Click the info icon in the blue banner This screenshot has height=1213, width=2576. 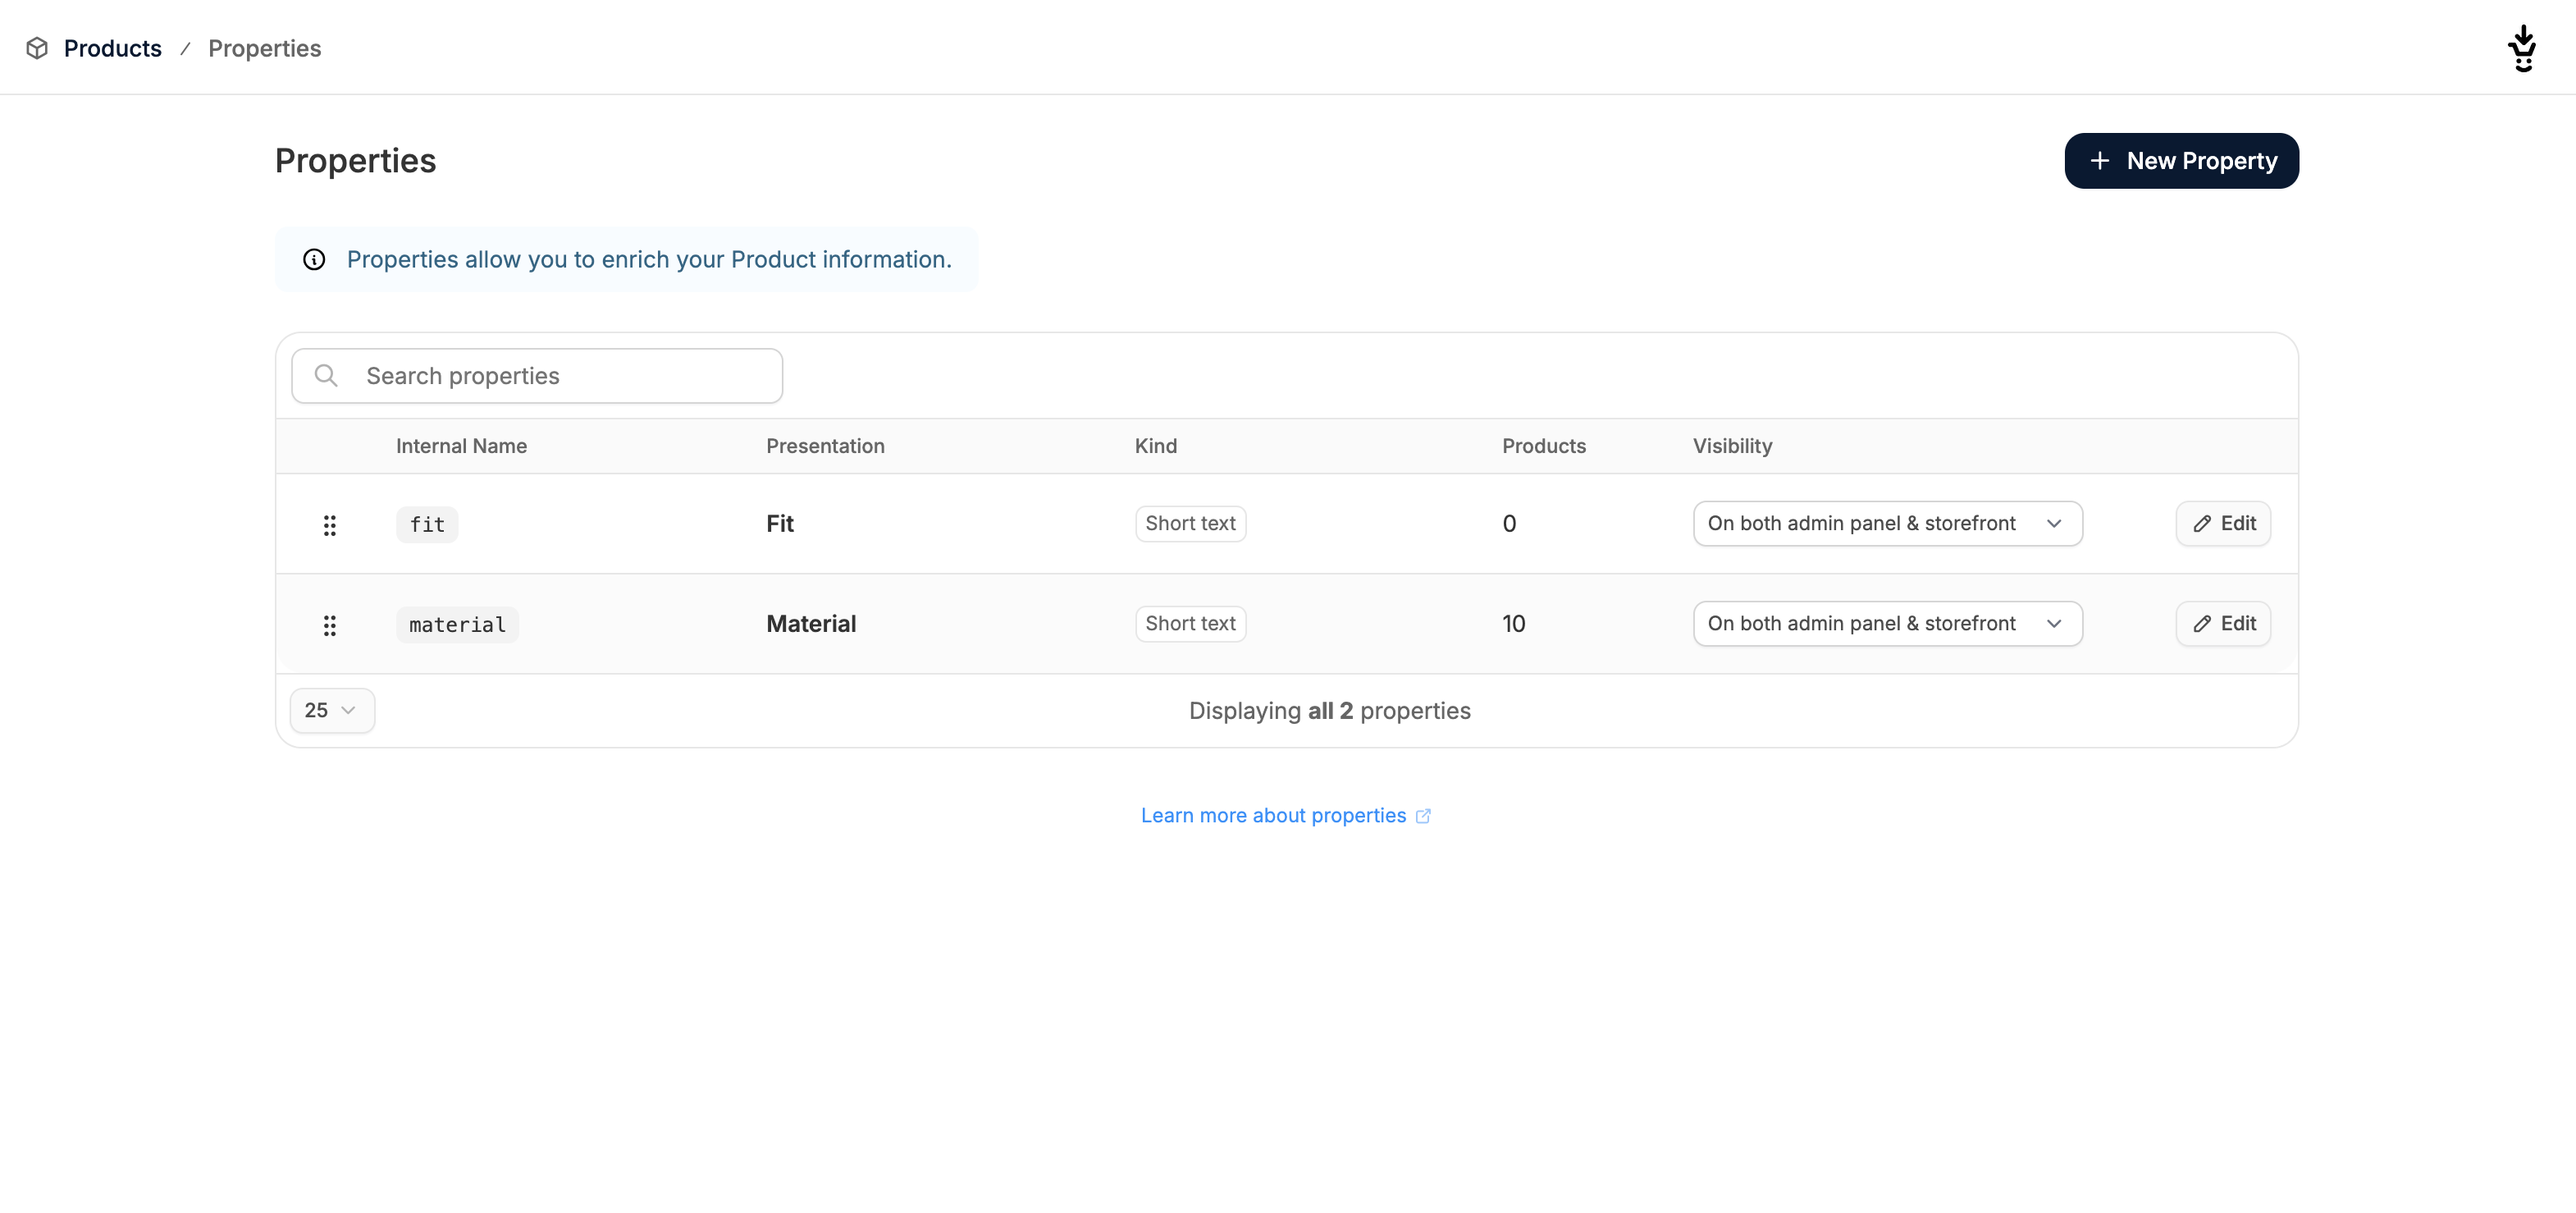314,259
